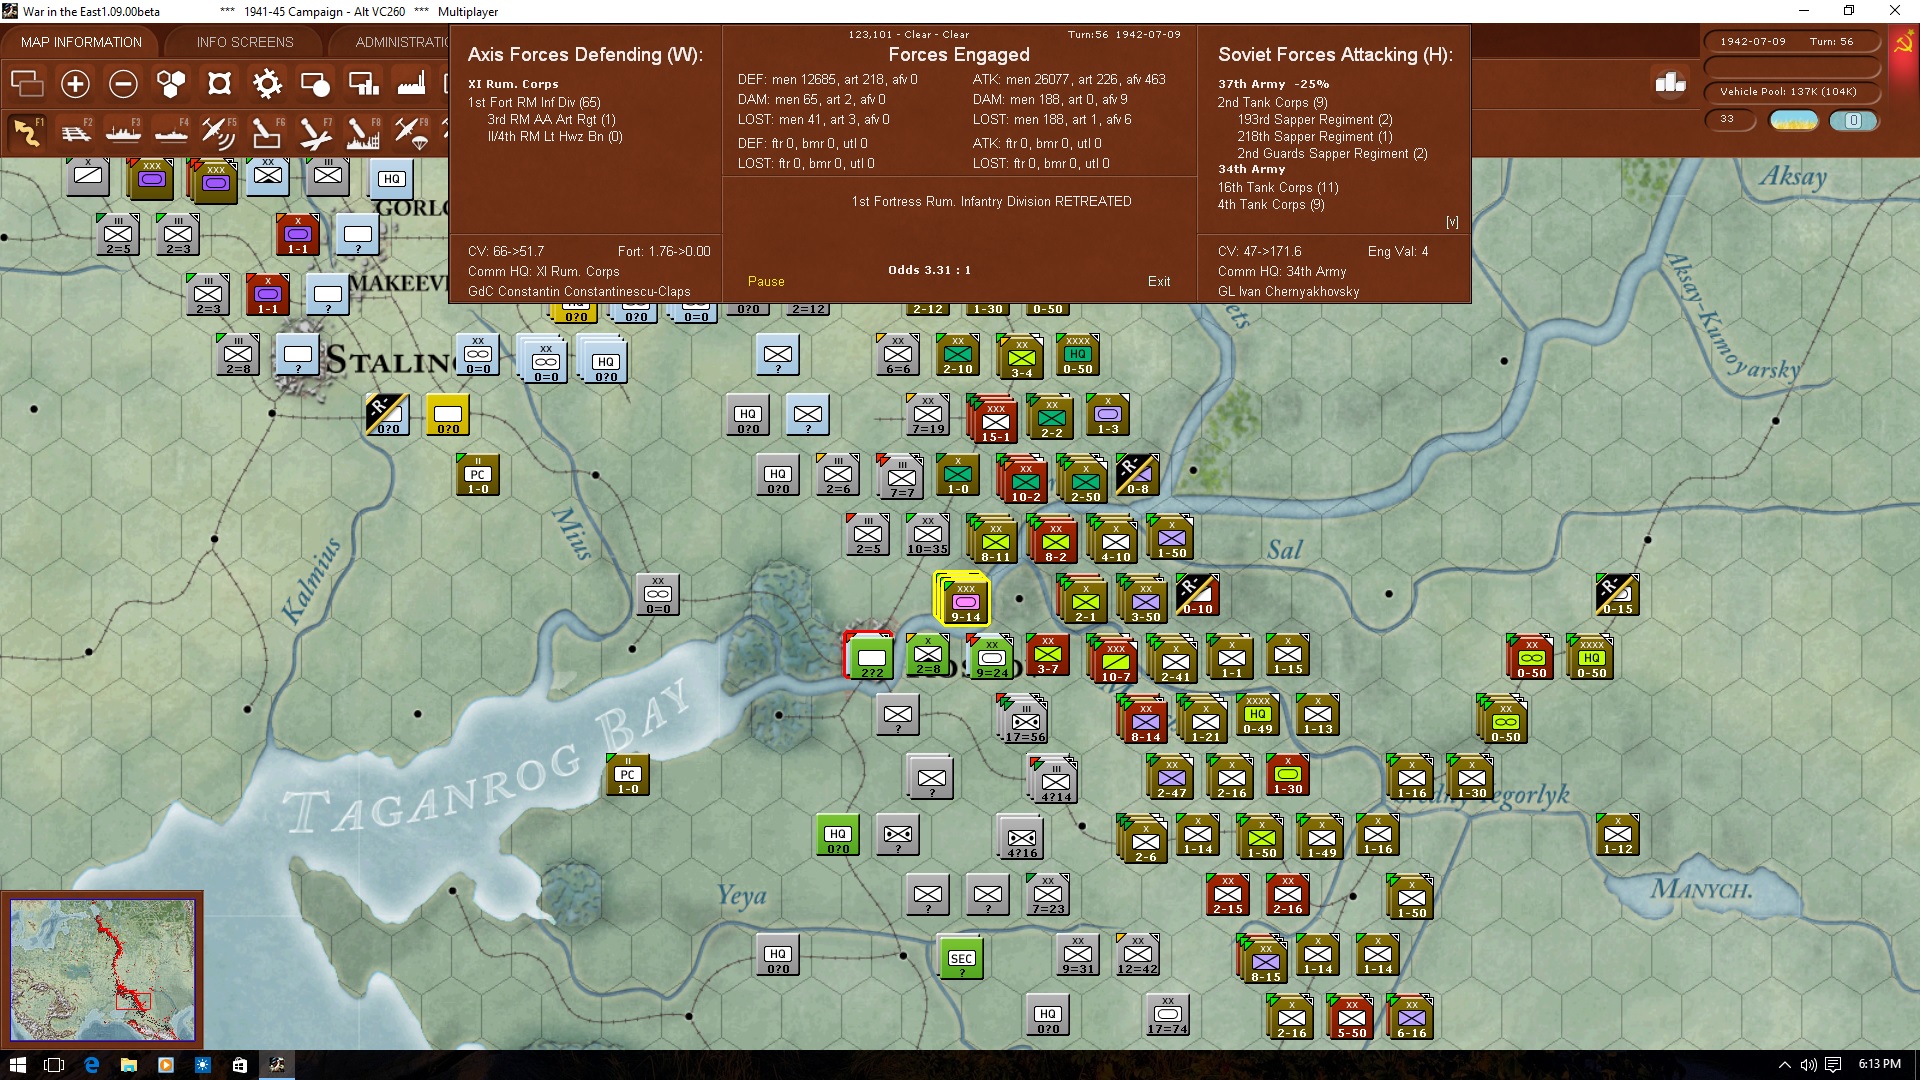1920x1080 pixels.
Task: Open Microsoft Edge from the taskbar
Action: 92,1065
